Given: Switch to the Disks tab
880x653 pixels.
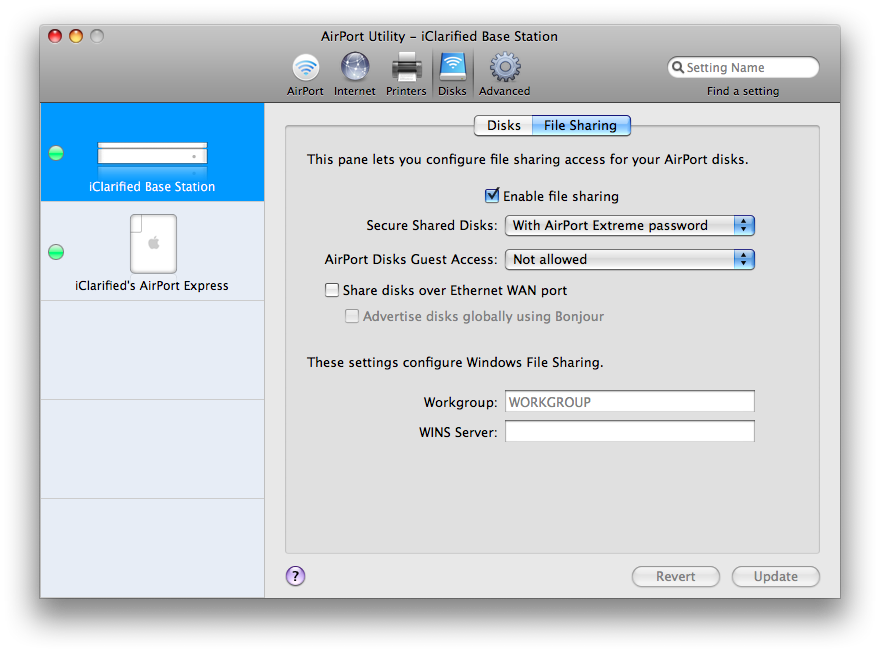Looking at the screenshot, I should click(x=504, y=126).
